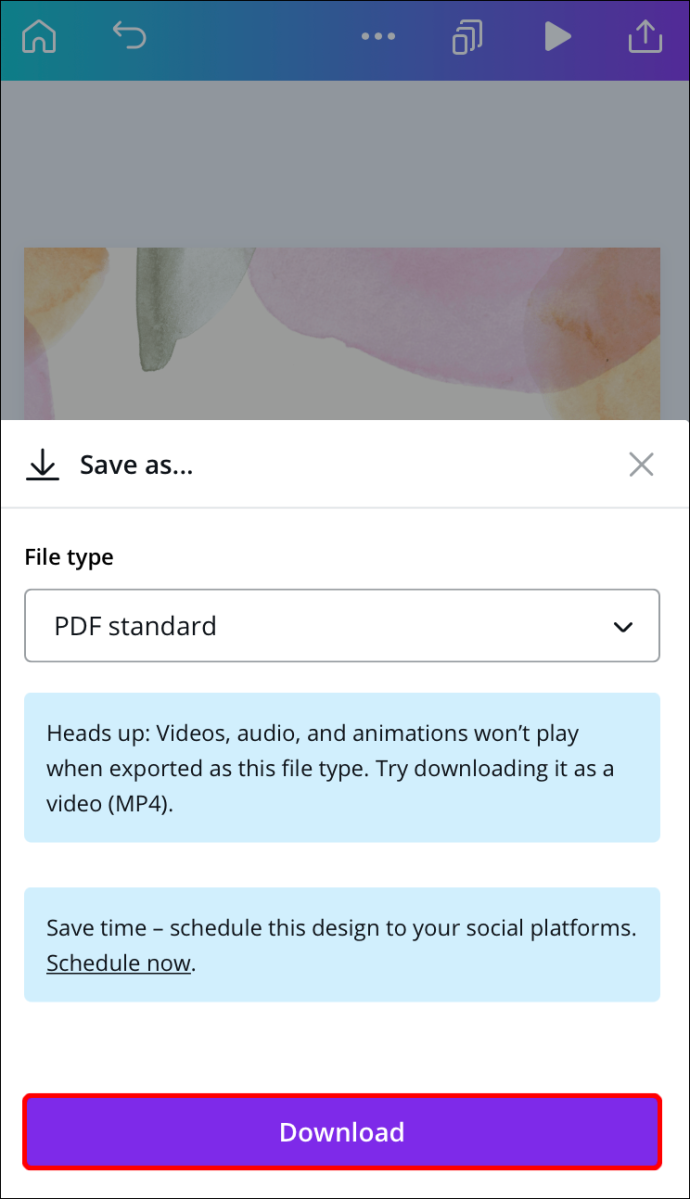
Task: Close the Save as panel
Action: point(641,464)
